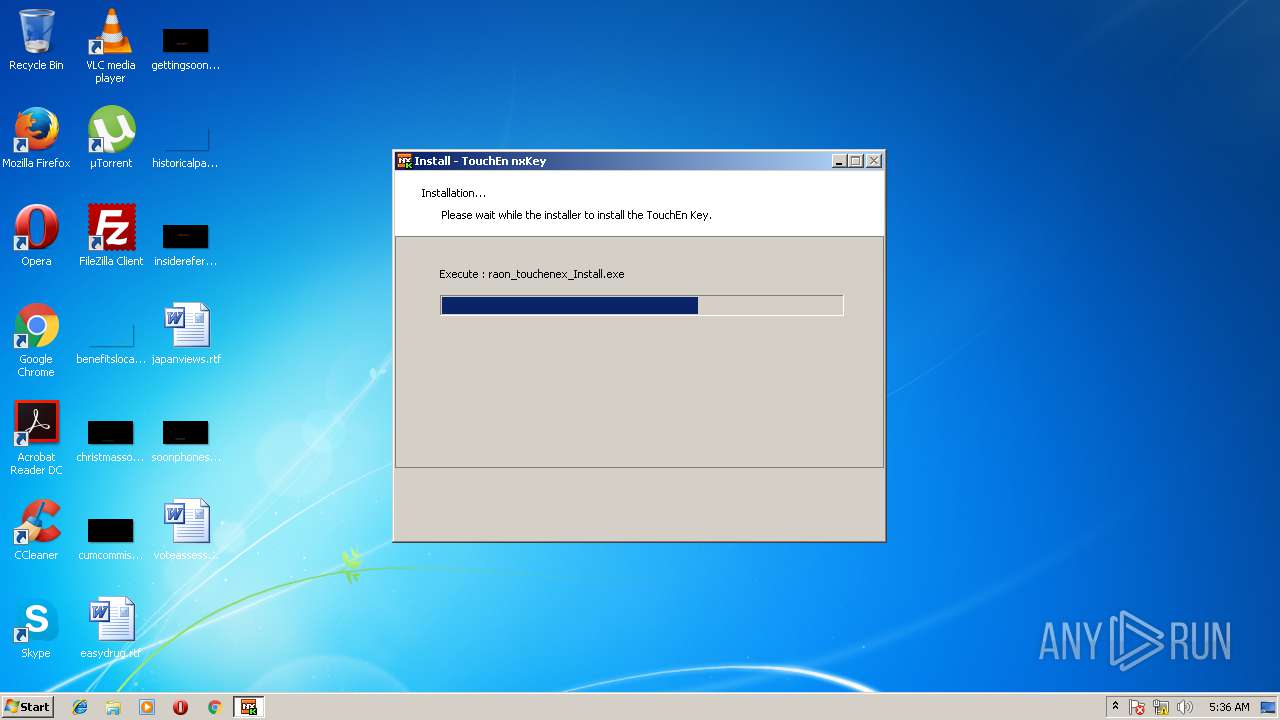Launch µTorrent desktop shortcut
Image resolution: width=1280 pixels, height=720 pixels.
111,138
